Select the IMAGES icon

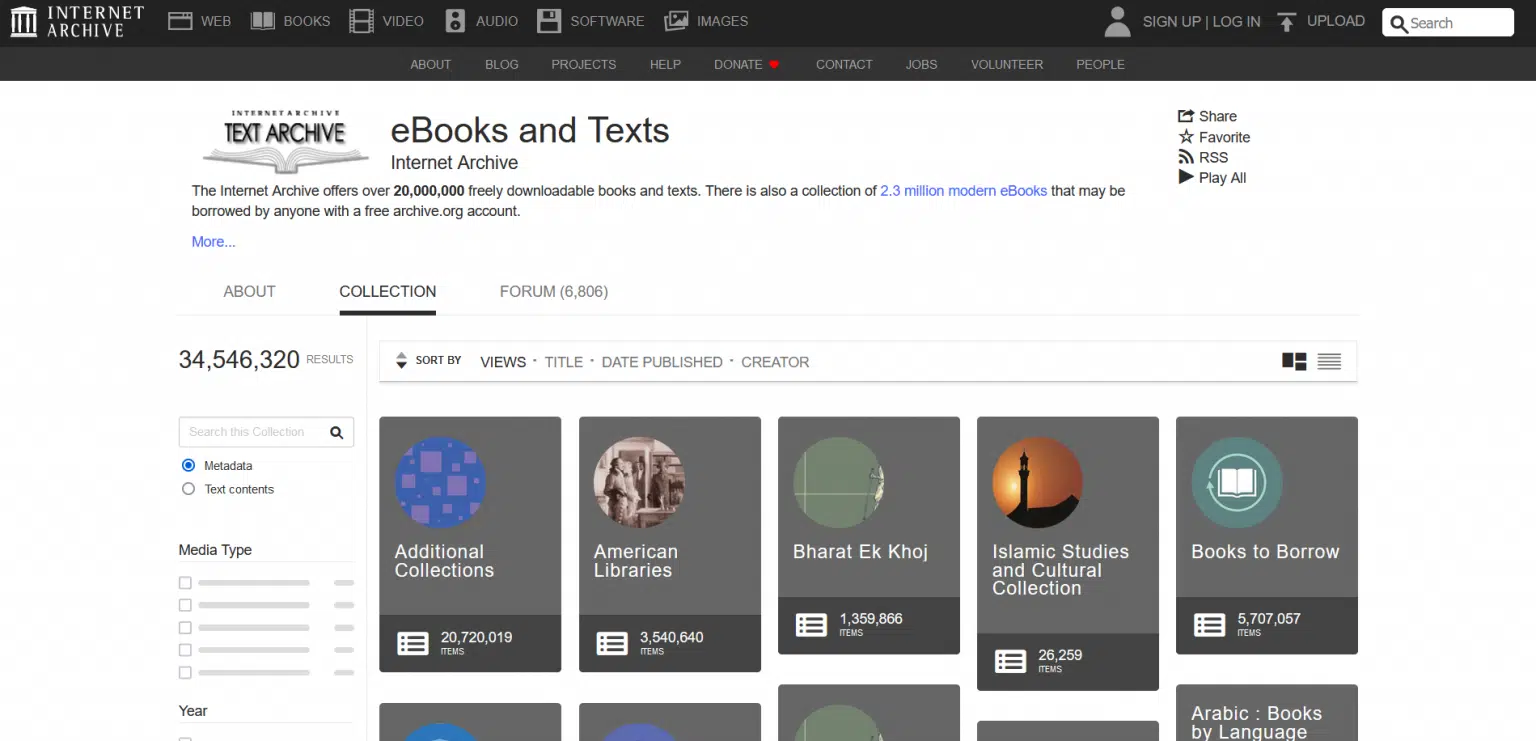[x=677, y=20]
